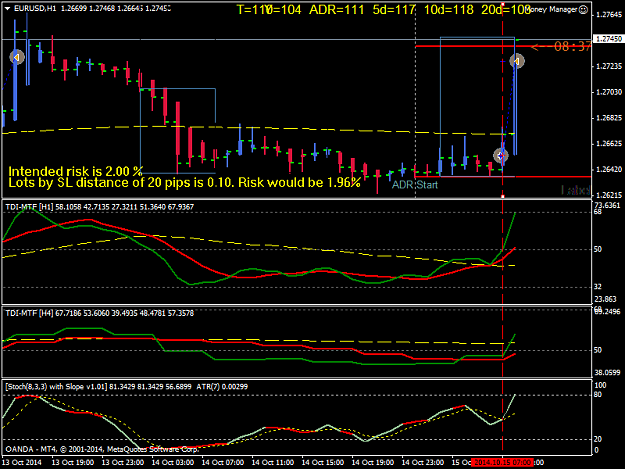Click the 13 Oct 19:00 time label
This screenshot has height=469, width=625.
click(73, 463)
